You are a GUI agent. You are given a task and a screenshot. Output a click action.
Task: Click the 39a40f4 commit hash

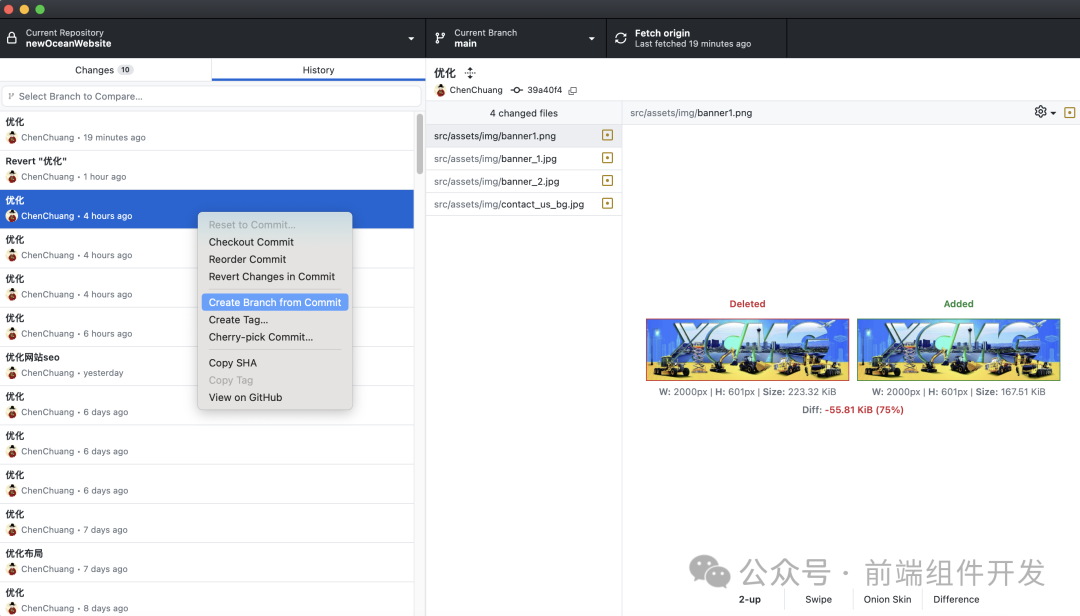(x=544, y=90)
